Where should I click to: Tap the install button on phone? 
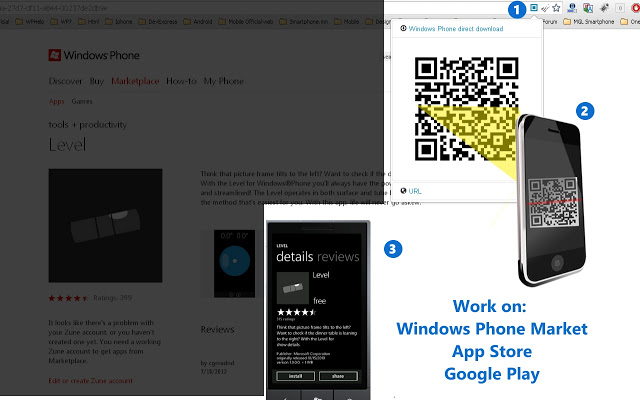(x=295, y=376)
